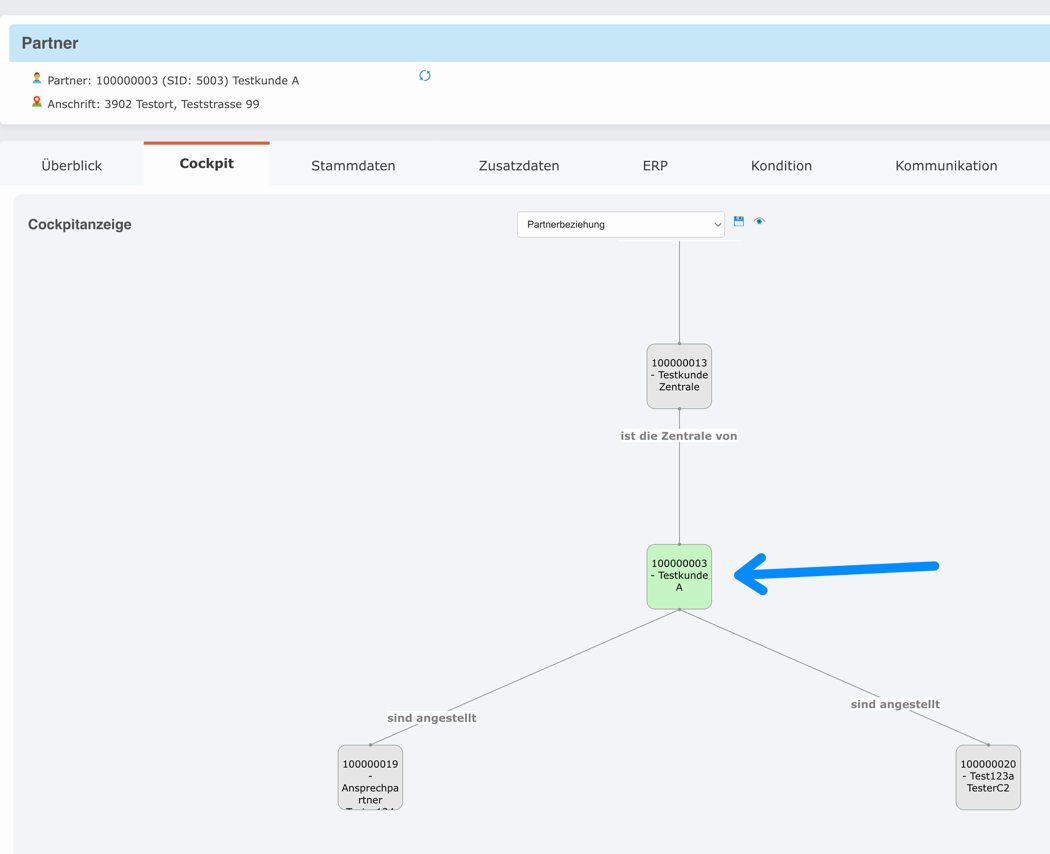This screenshot has width=1050, height=854.
Task: Select node 100000019 Ansprechpartner
Action: click(370, 777)
